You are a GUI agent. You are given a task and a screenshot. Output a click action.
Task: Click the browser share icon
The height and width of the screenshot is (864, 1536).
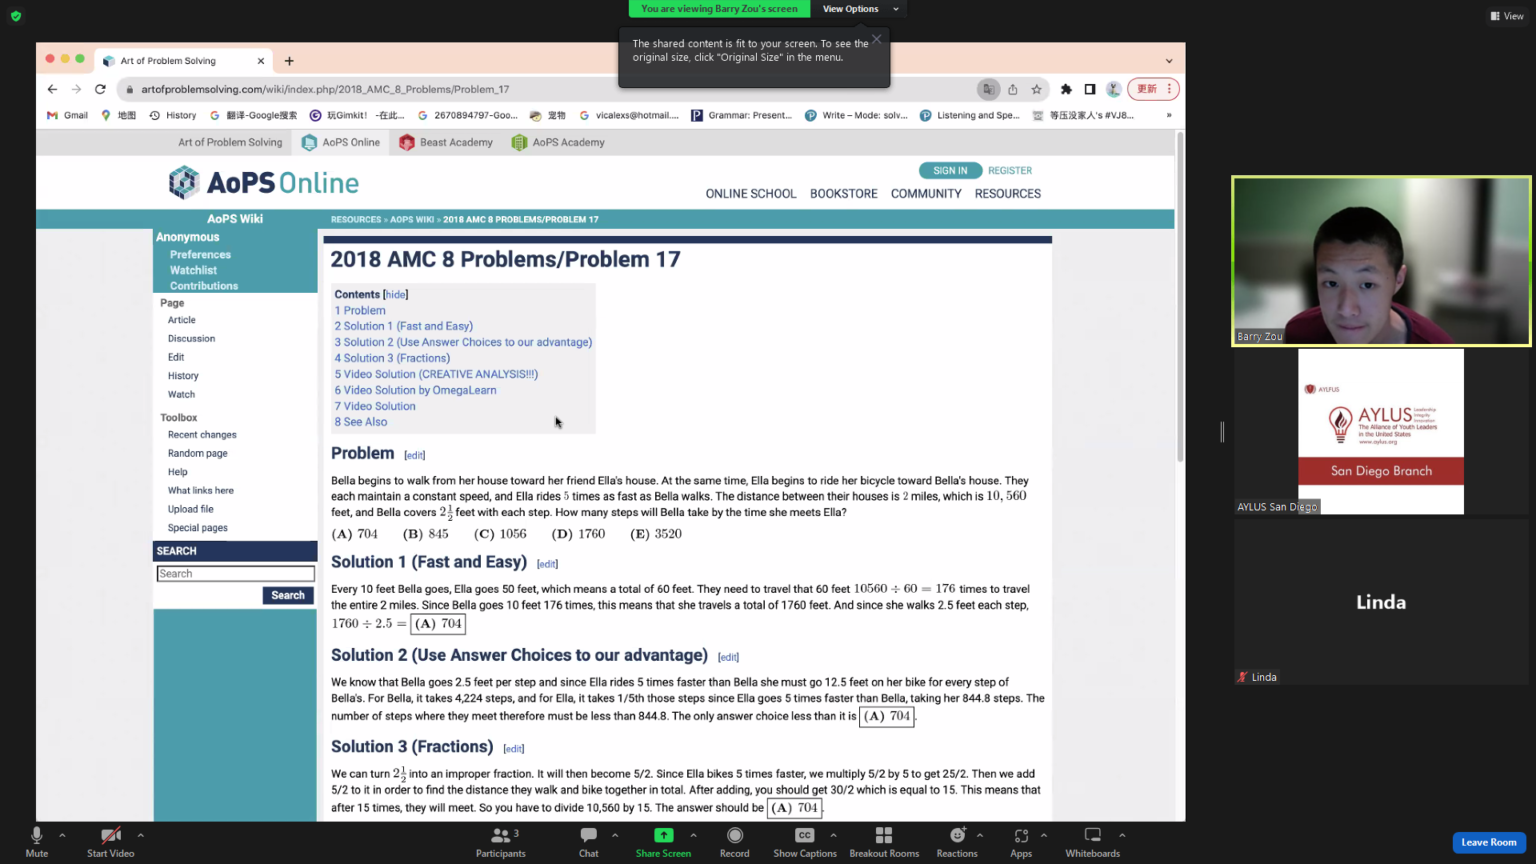click(x=1012, y=89)
